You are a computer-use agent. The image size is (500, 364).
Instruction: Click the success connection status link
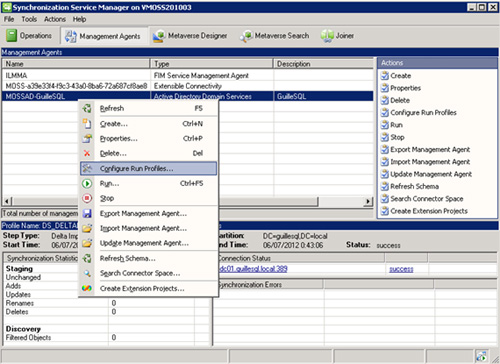401,269
